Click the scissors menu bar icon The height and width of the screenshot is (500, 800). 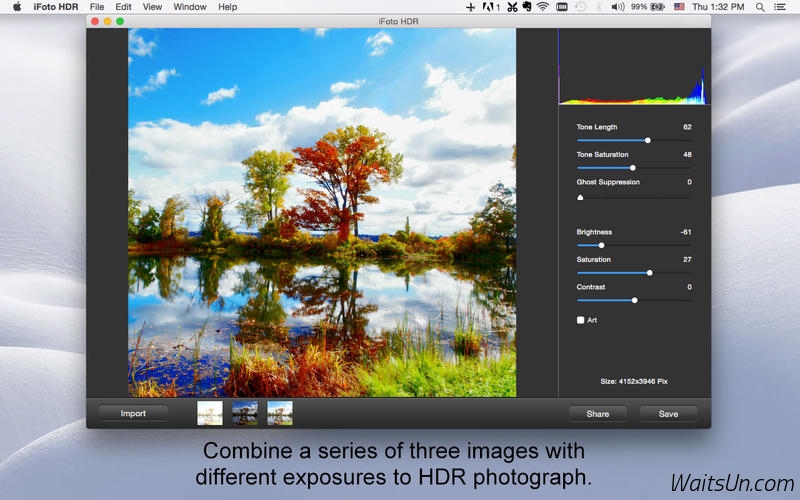coord(512,7)
